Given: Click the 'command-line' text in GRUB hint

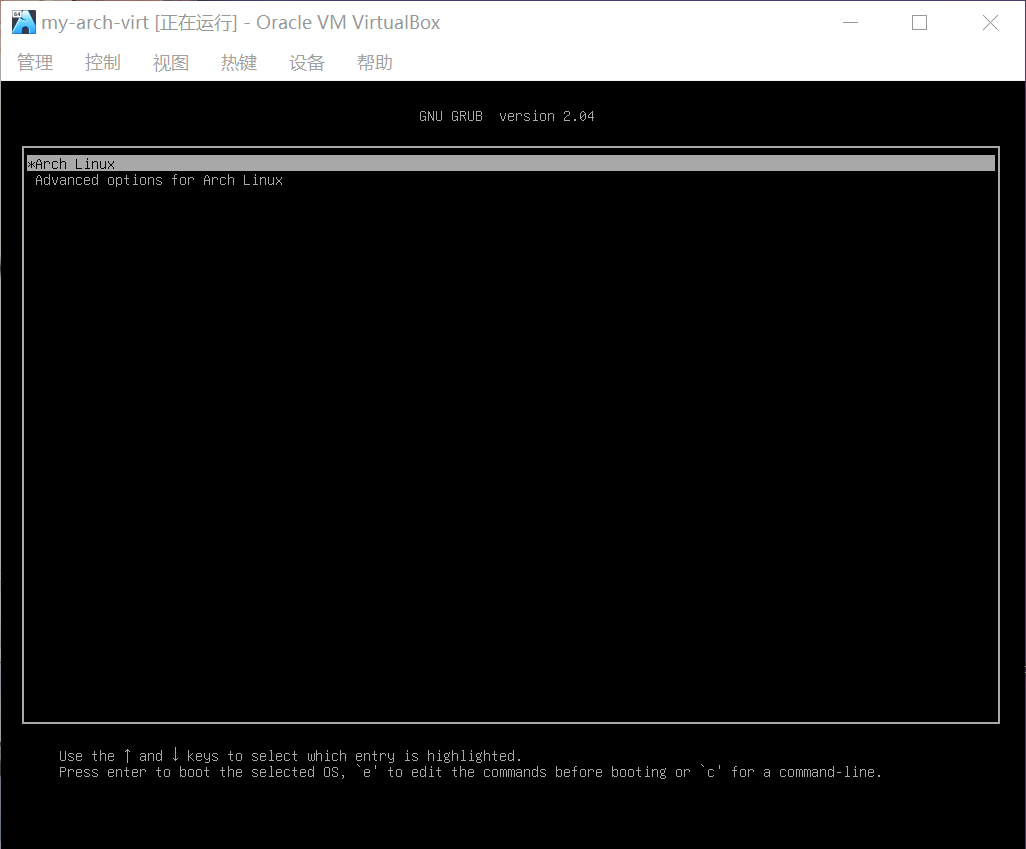Looking at the screenshot, I should point(829,772).
